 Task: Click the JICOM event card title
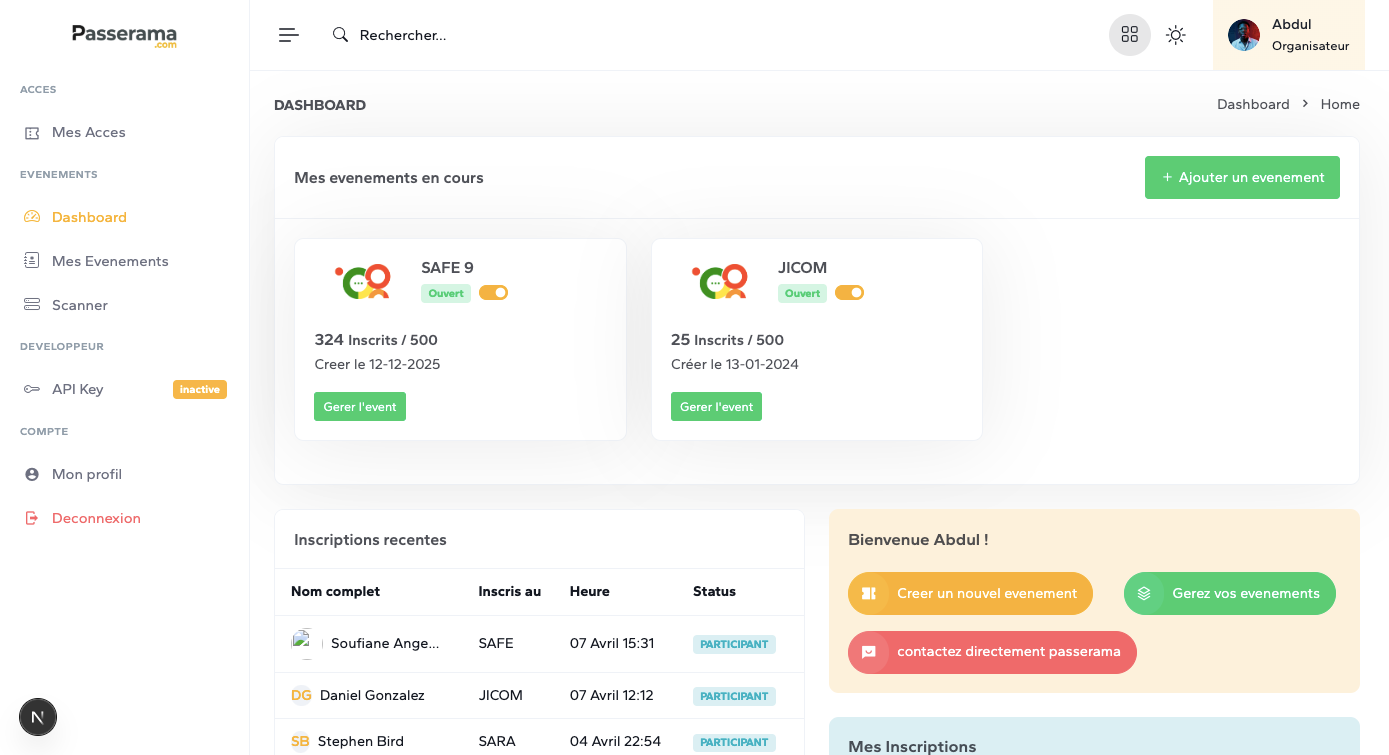(803, 267)
